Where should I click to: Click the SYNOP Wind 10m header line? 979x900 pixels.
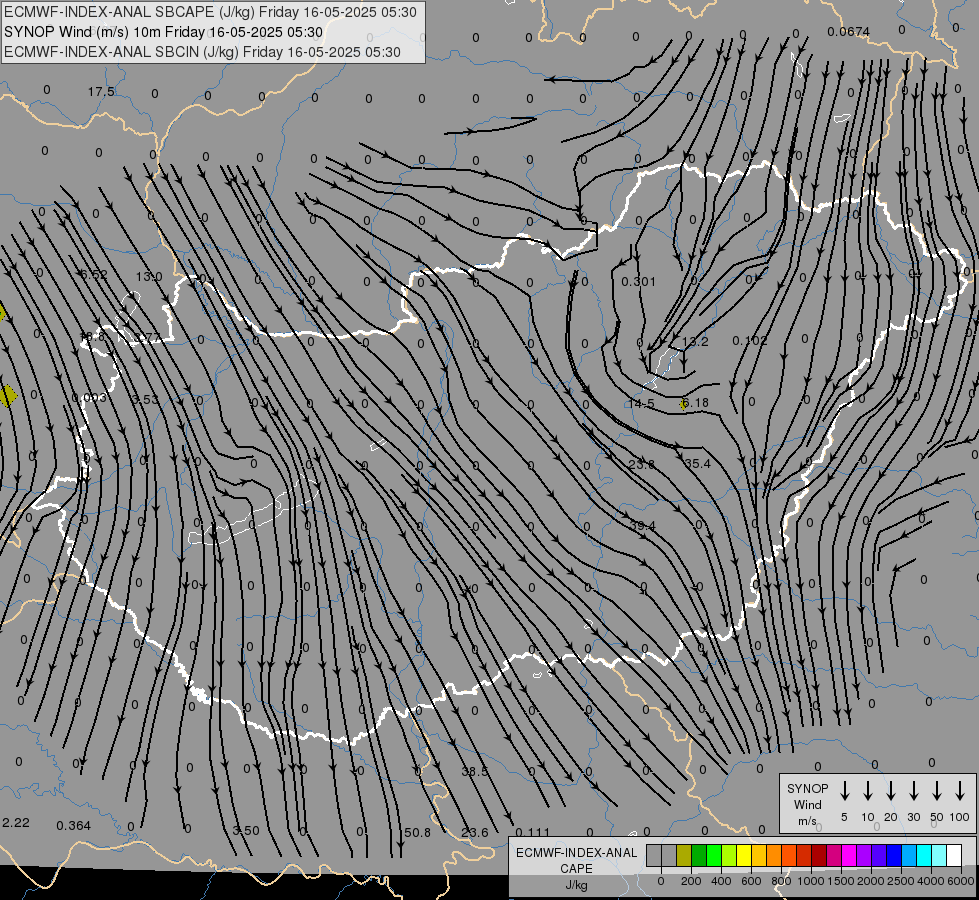164,32
